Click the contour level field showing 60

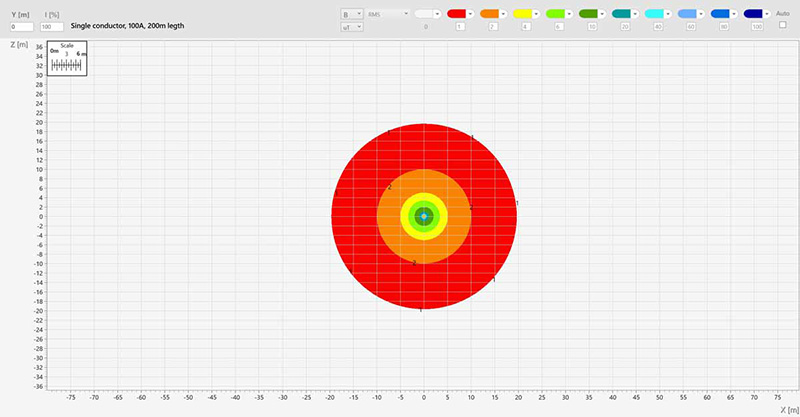click(x=691, y=27)
